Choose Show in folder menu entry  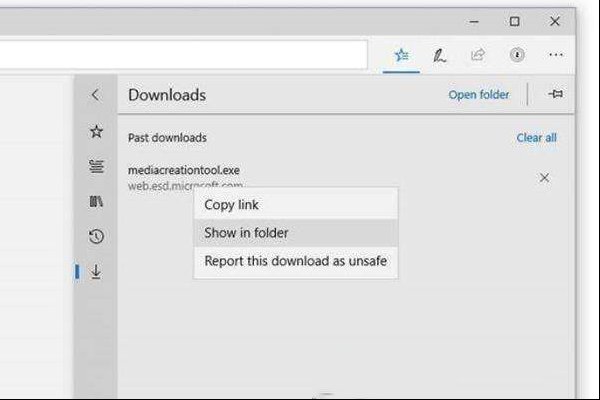(x=296, y=233)
